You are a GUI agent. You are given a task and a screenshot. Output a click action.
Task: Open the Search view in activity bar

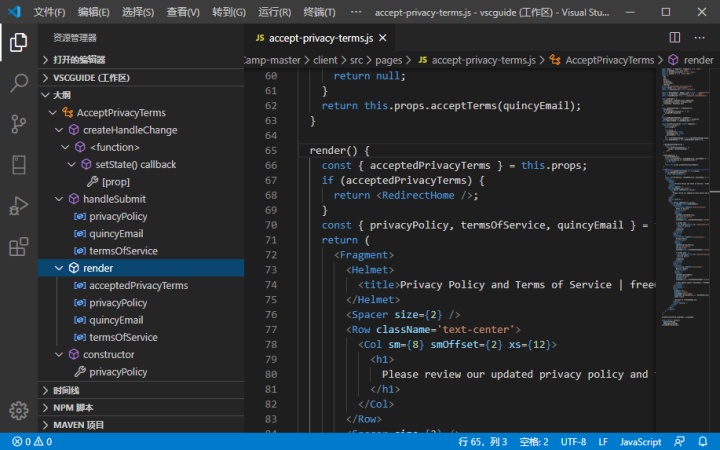pyautogui.click(x=18, y=83)
